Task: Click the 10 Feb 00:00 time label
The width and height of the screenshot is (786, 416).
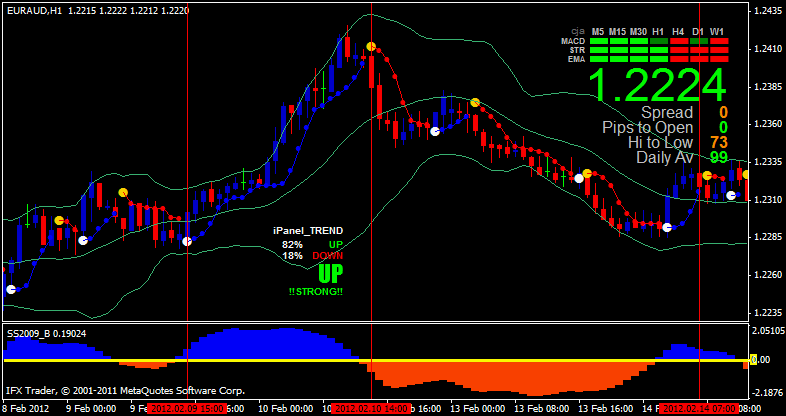Action: tap(287, 408)
